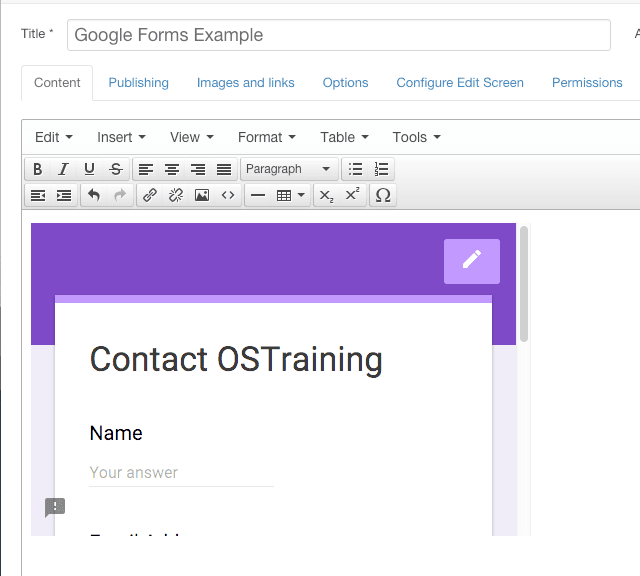
Task: Open table dropdown arrow
Action: 301,196
